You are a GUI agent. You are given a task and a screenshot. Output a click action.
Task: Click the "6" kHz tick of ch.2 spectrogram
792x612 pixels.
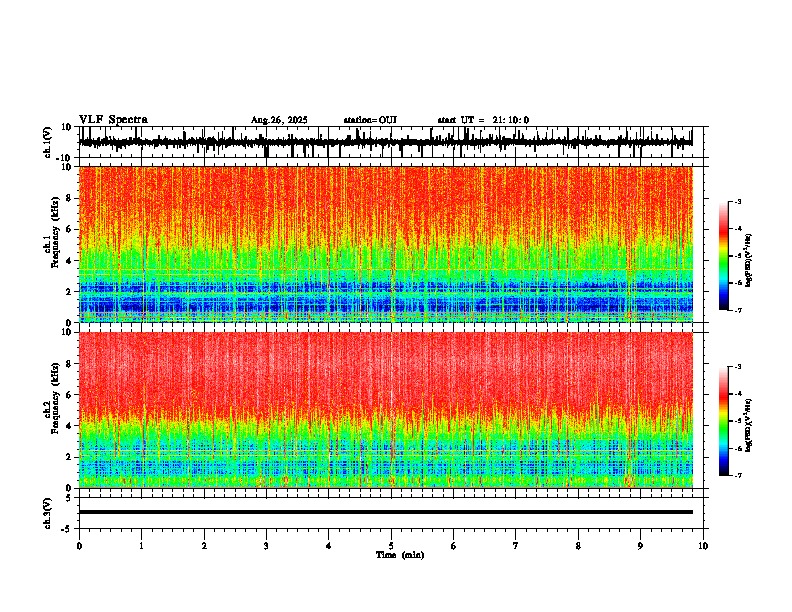tap(70, 394)
